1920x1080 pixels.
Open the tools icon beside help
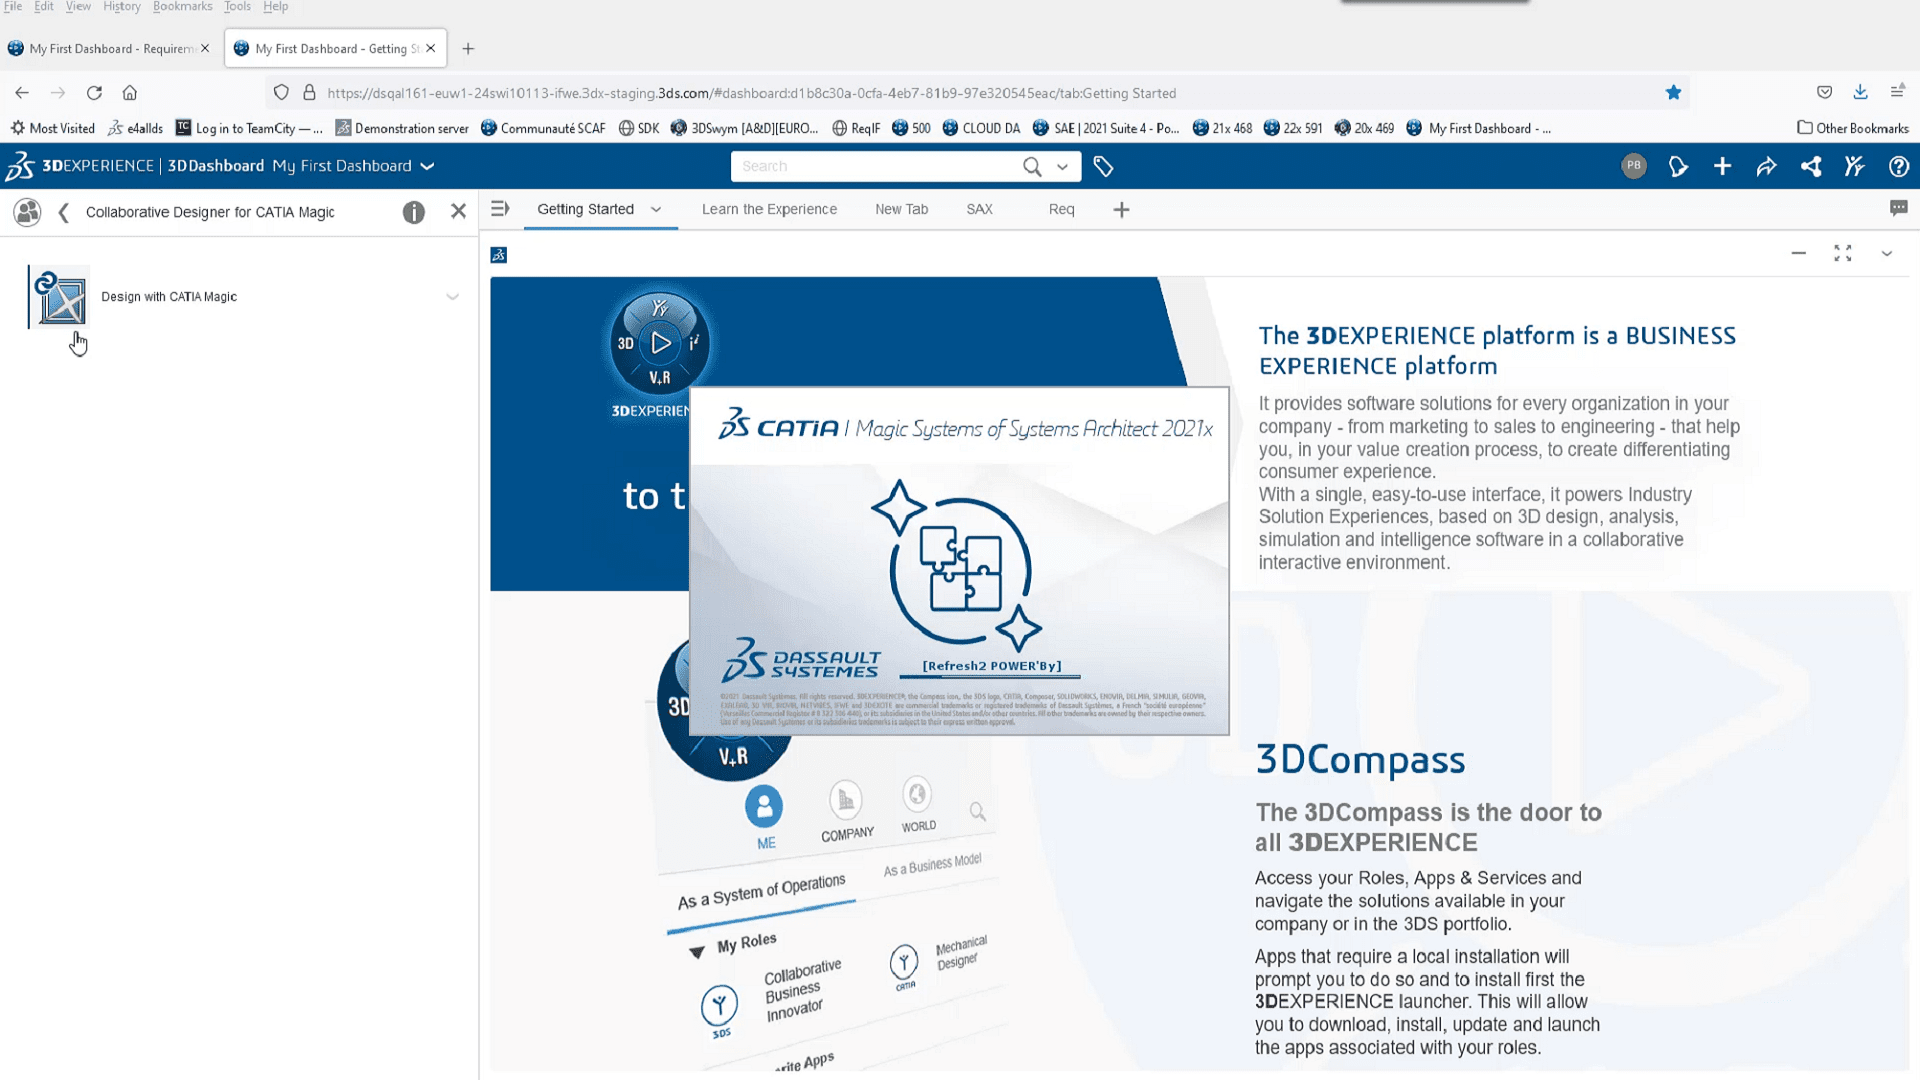(x=1855, y=166)
